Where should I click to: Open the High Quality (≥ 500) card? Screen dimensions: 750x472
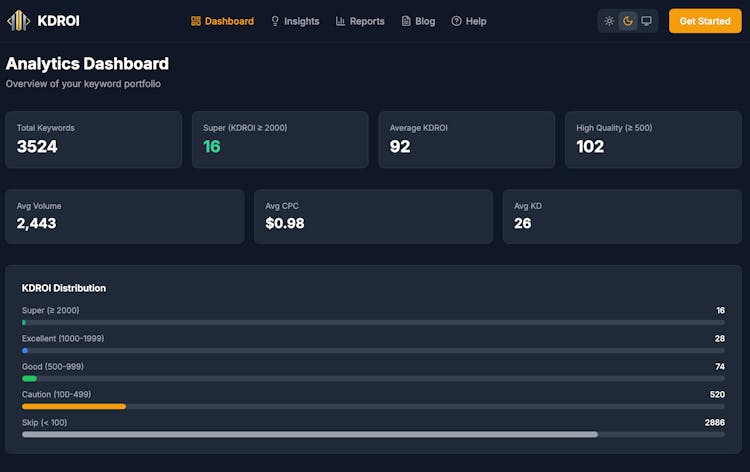(654, 139)
